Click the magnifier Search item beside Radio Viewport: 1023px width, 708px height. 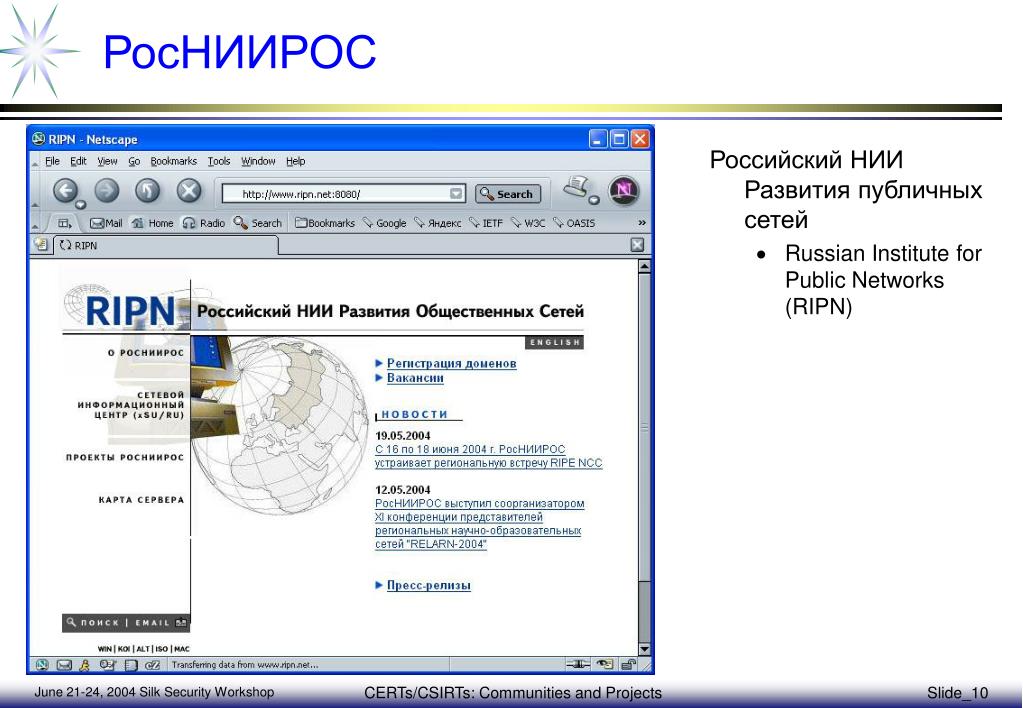258,223
